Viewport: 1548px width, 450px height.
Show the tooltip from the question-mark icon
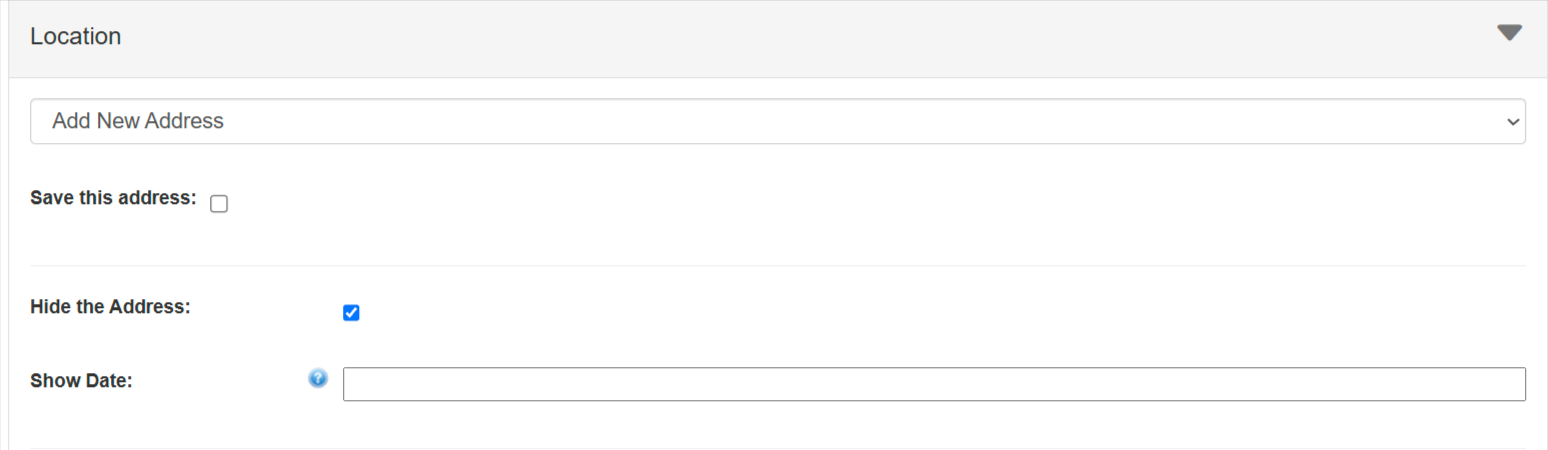pos(318,378)
